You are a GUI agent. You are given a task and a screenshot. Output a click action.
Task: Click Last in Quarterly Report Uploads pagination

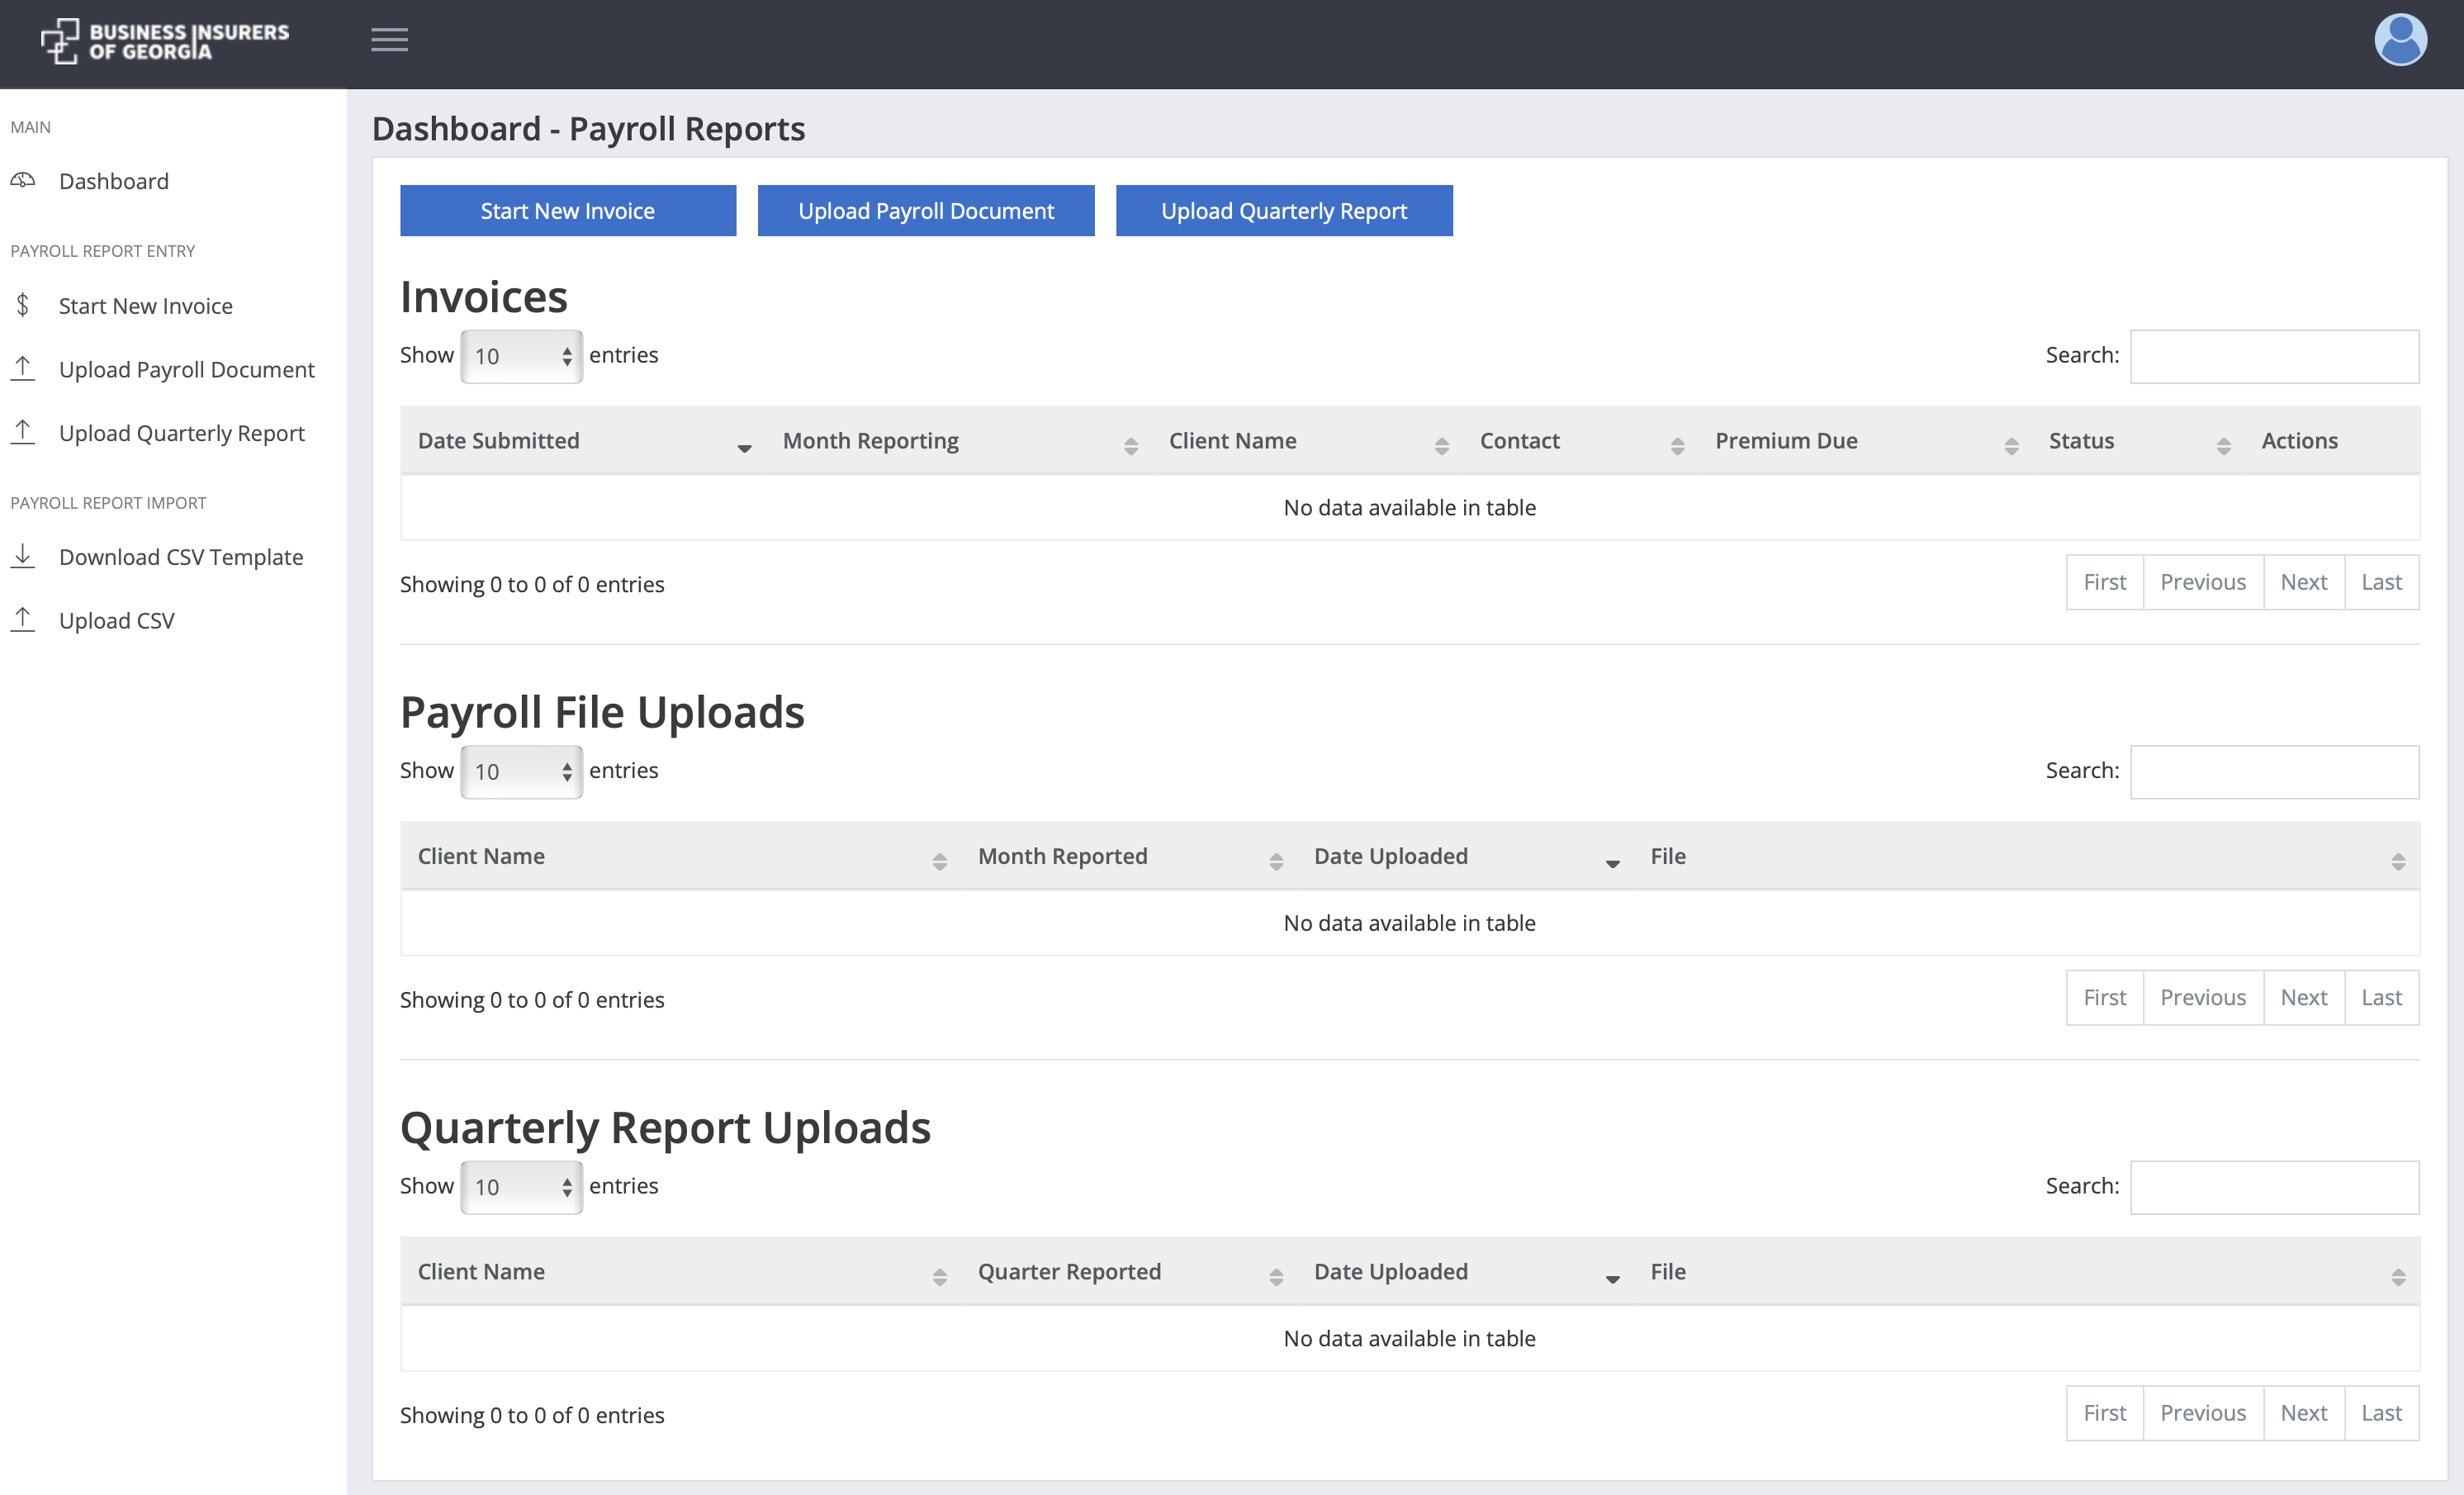click(x=2382, y=1413)
